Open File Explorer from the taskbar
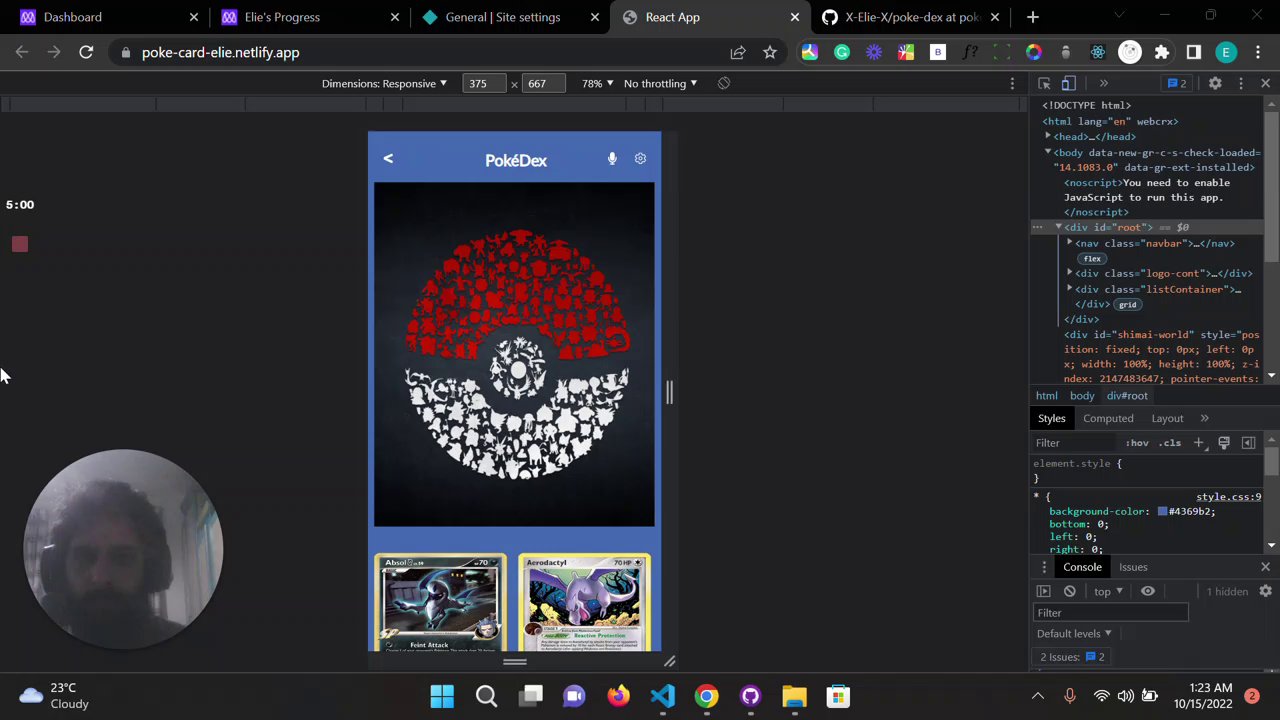Screen dimensions: 1280x720 pos(794,696)
